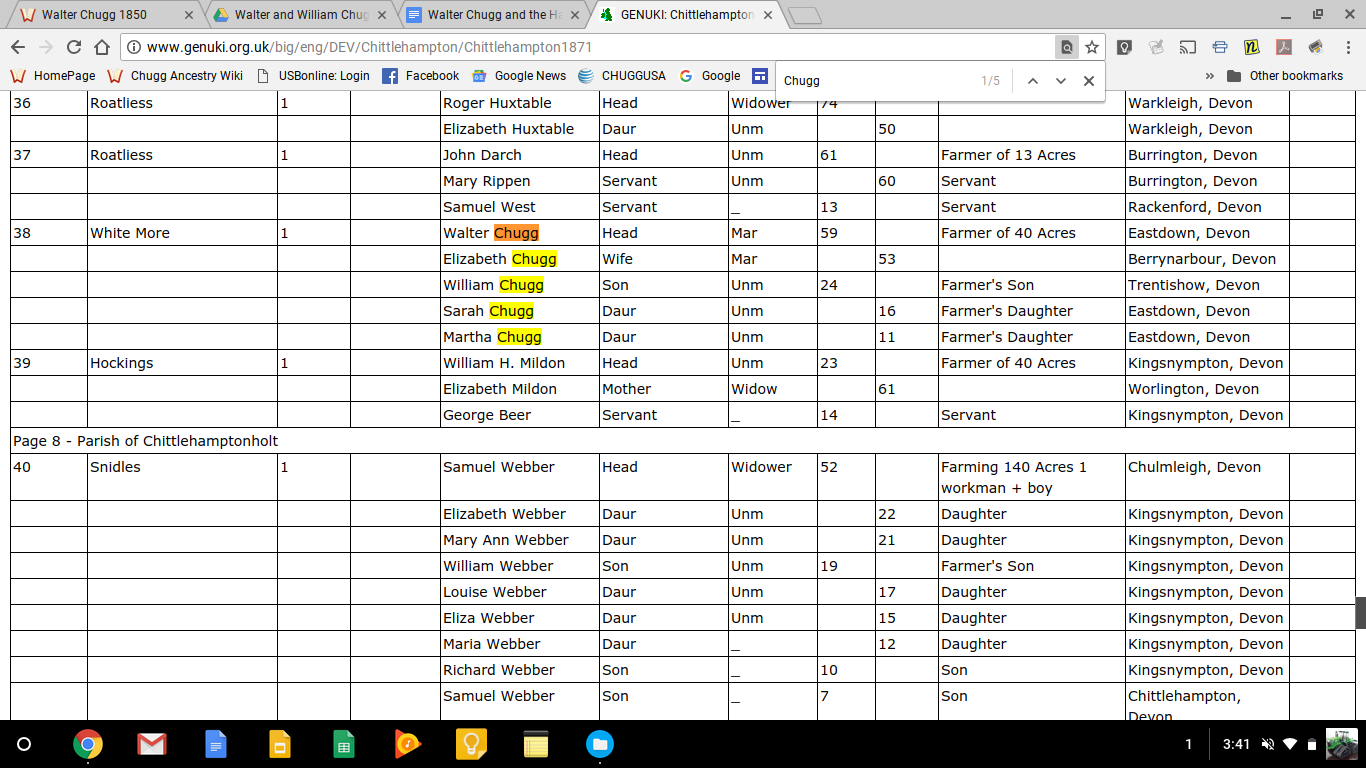Image resolution: width=1366 pixels, height=768 pixels.
Task: Open the yellow 'n' notes extension
Action: (1251, 47)
